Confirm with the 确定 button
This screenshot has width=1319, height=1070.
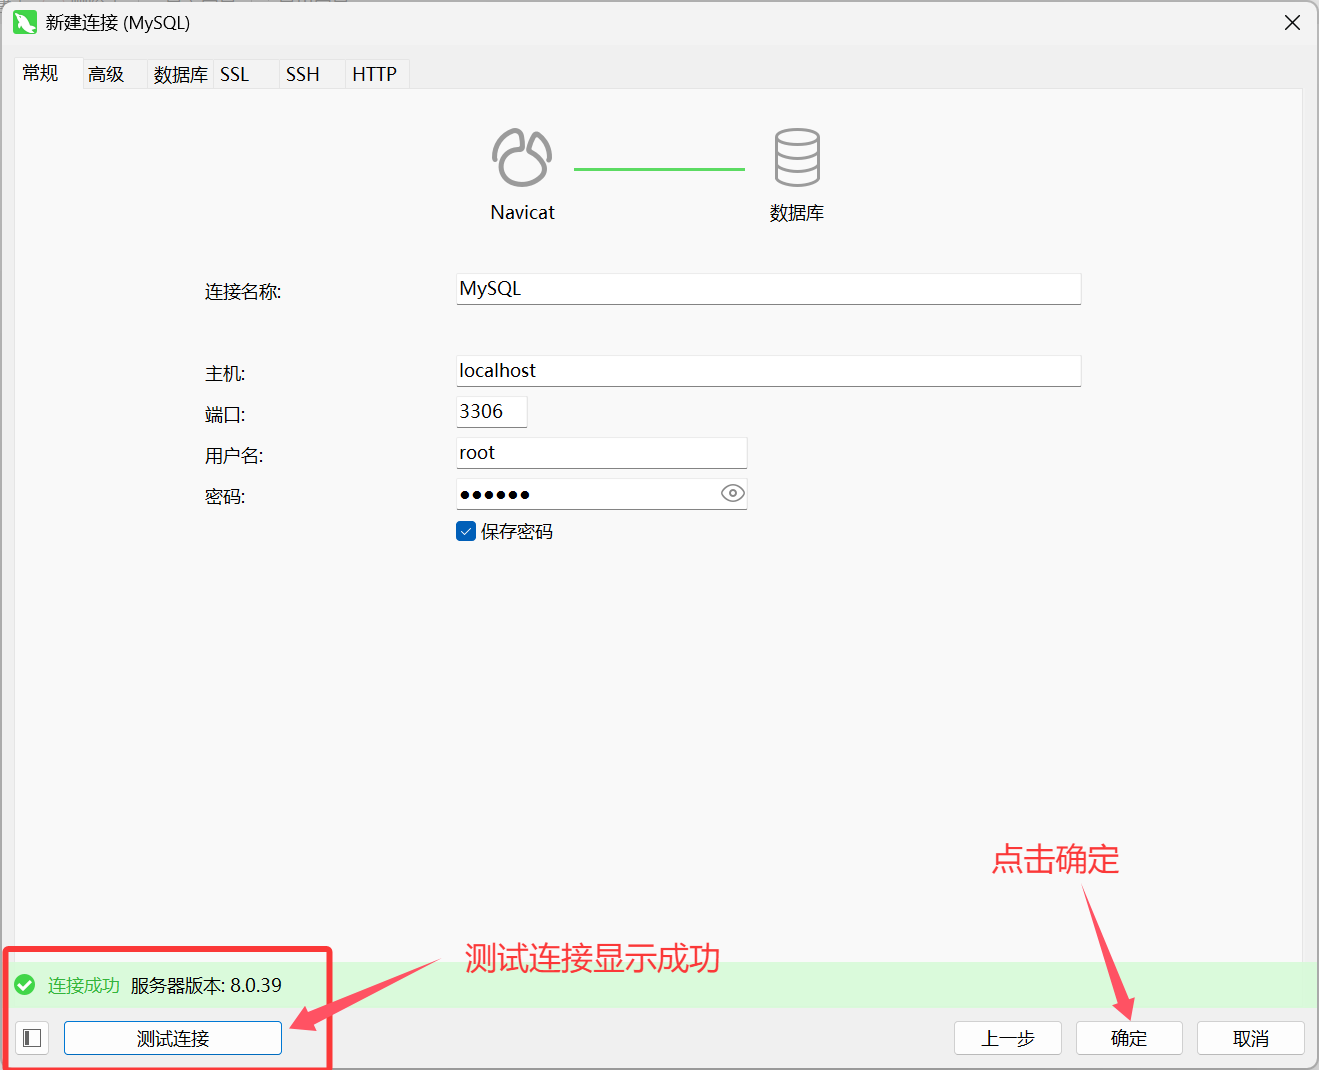tap(1129, 1038)
